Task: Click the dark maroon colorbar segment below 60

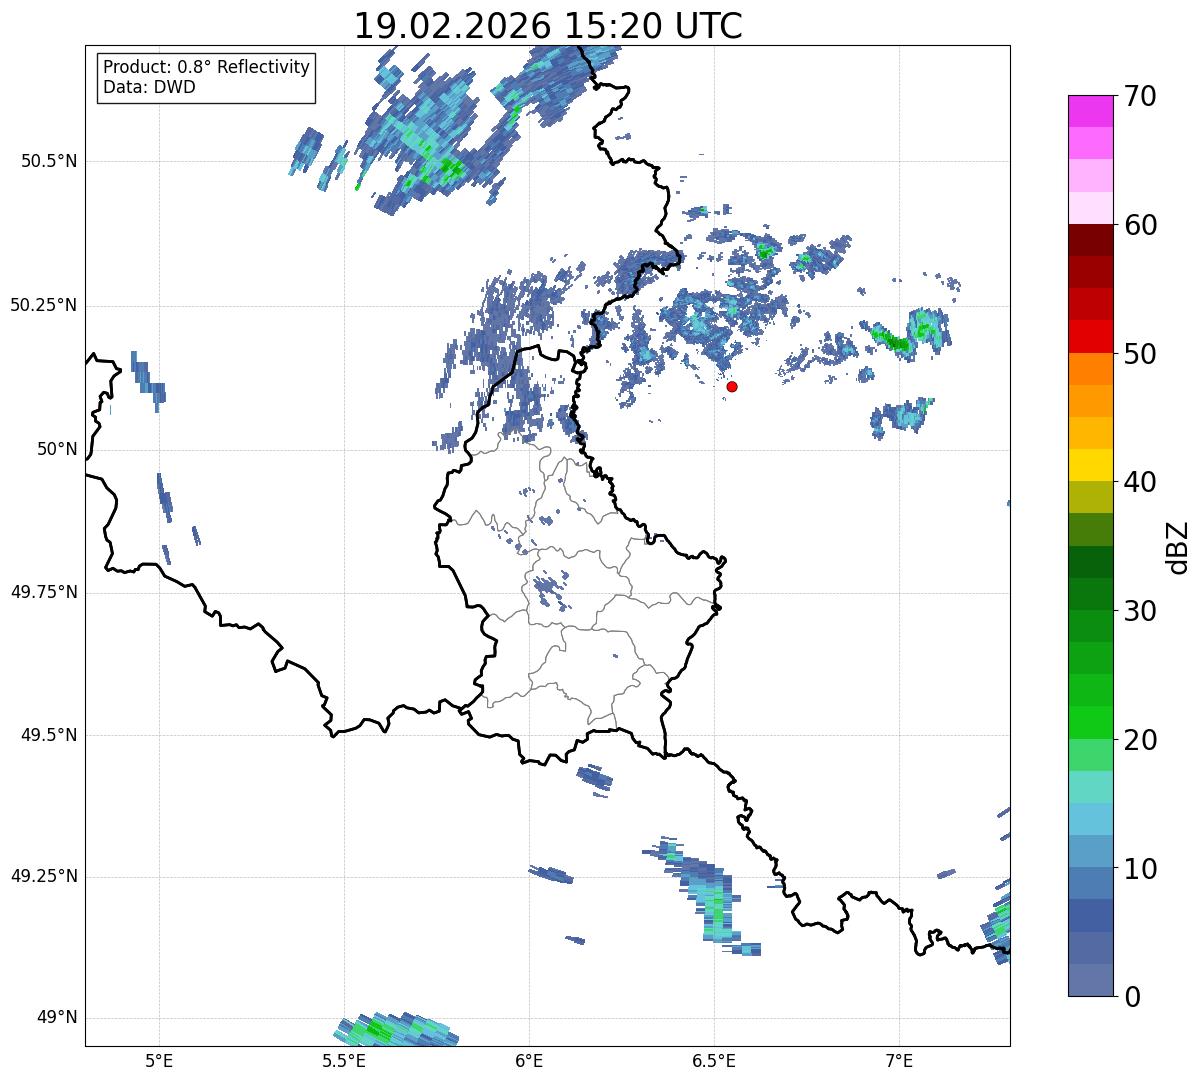Action: click(1090, 240)
